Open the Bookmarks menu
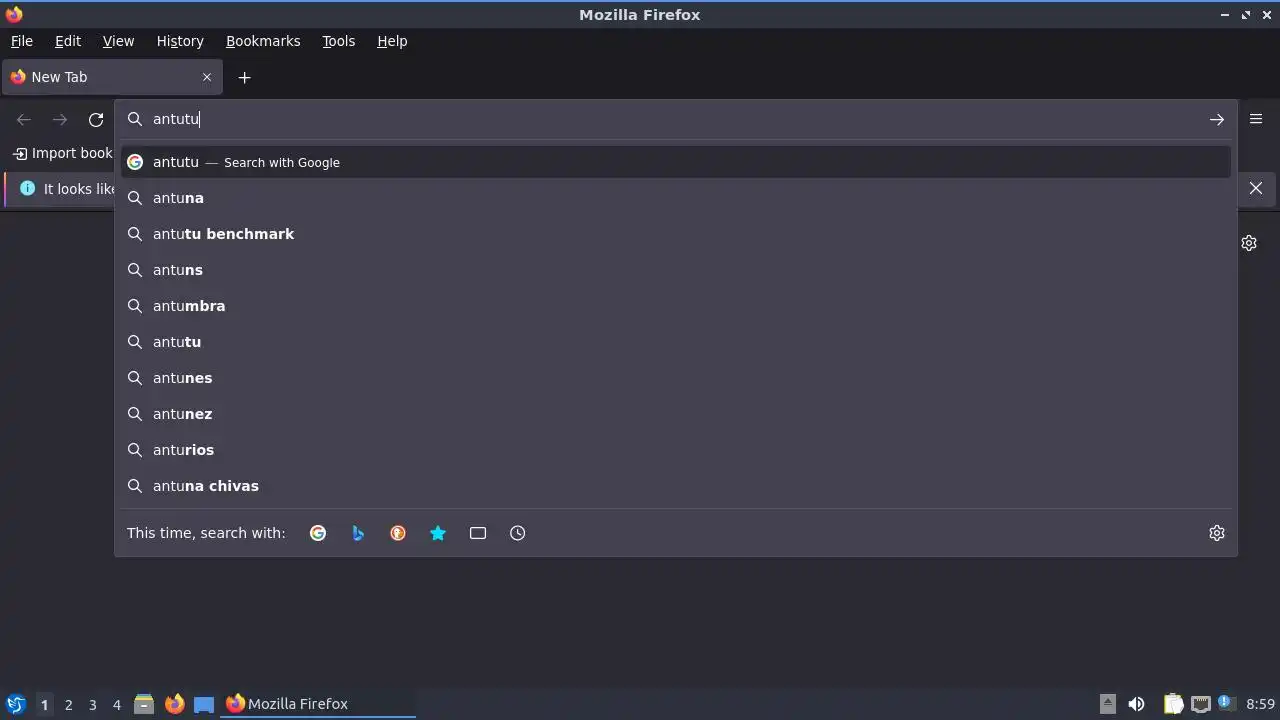 click(263, 41)
